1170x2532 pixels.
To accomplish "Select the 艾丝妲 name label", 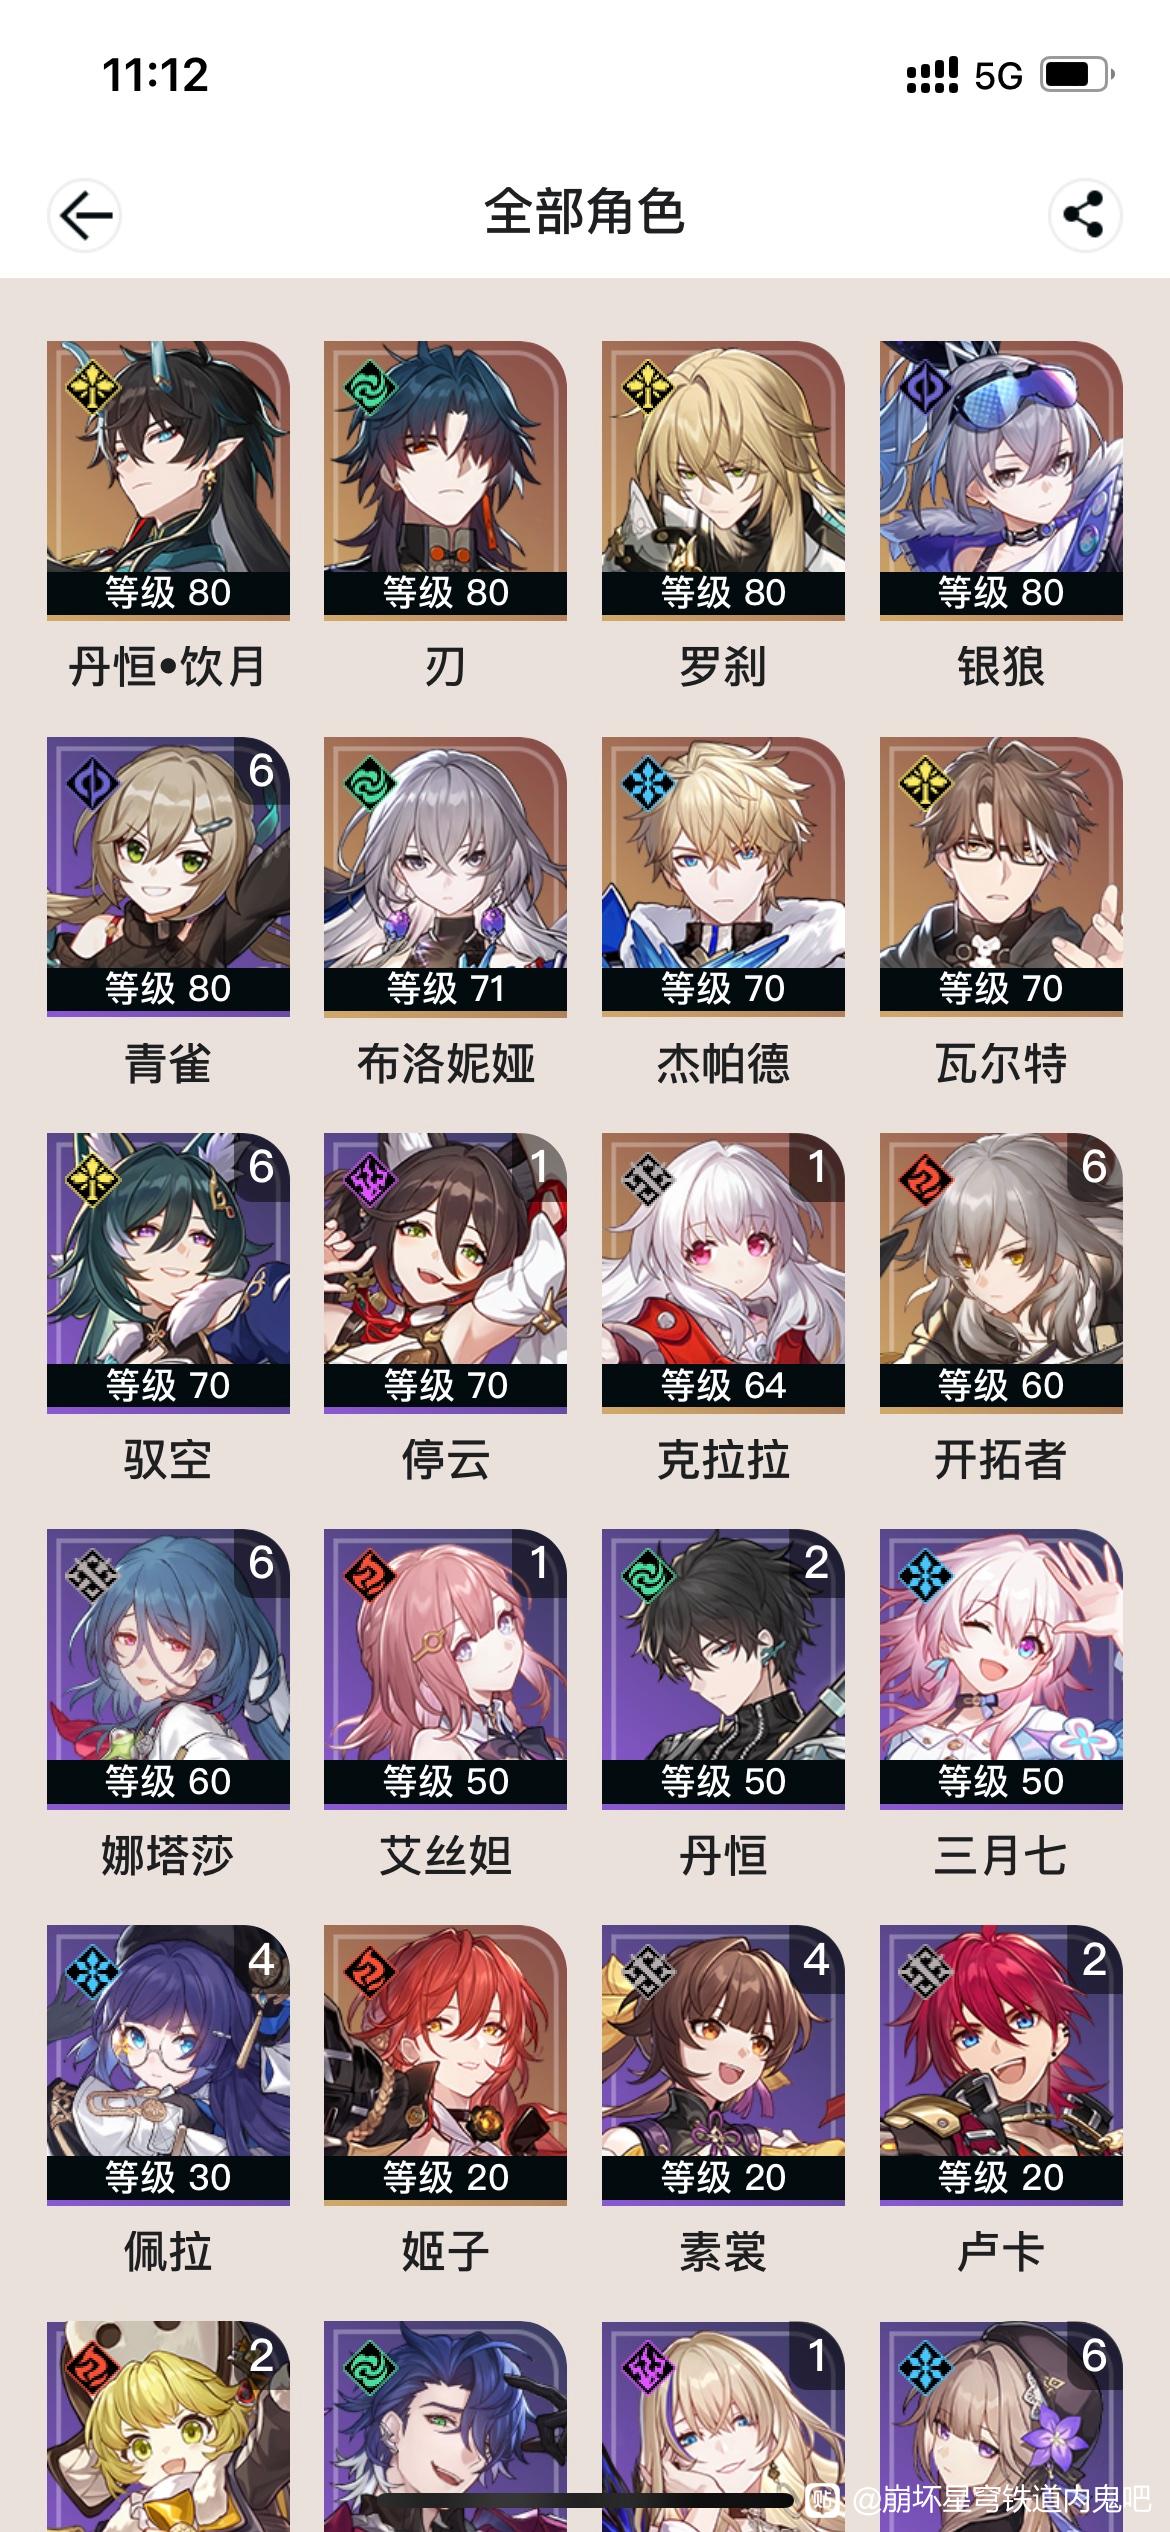I will point(445,1856).
